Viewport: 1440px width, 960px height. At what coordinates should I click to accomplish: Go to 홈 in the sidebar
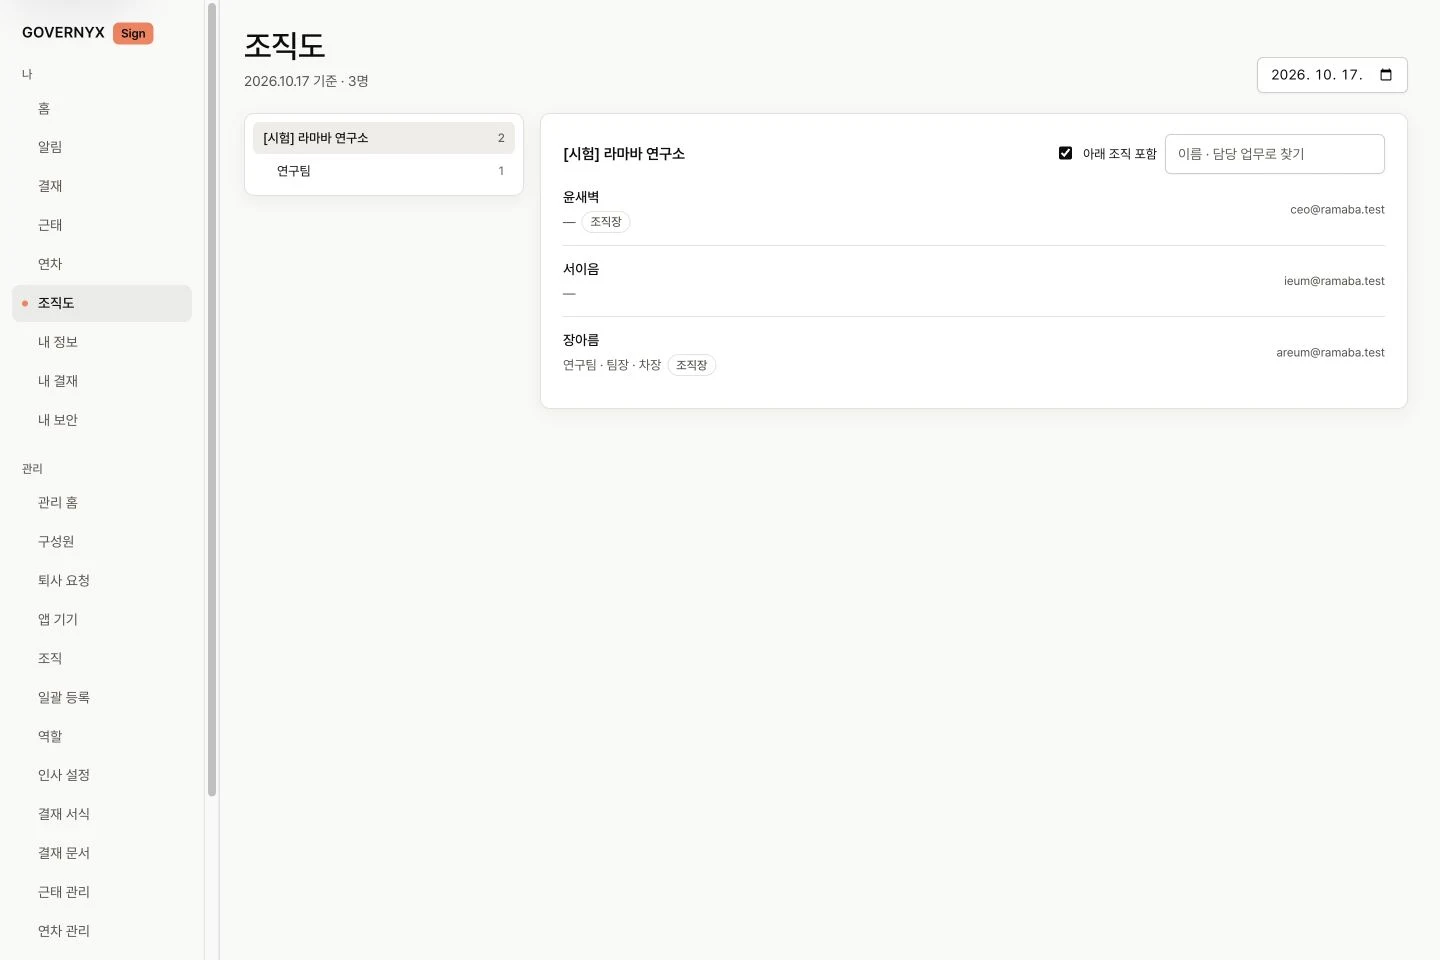coord(102,108)
